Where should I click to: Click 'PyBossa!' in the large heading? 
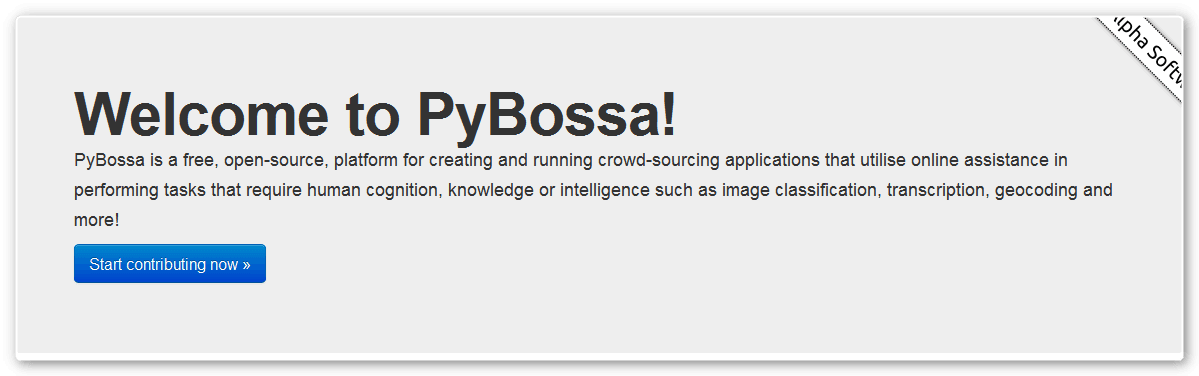click(x=548, y=115)
